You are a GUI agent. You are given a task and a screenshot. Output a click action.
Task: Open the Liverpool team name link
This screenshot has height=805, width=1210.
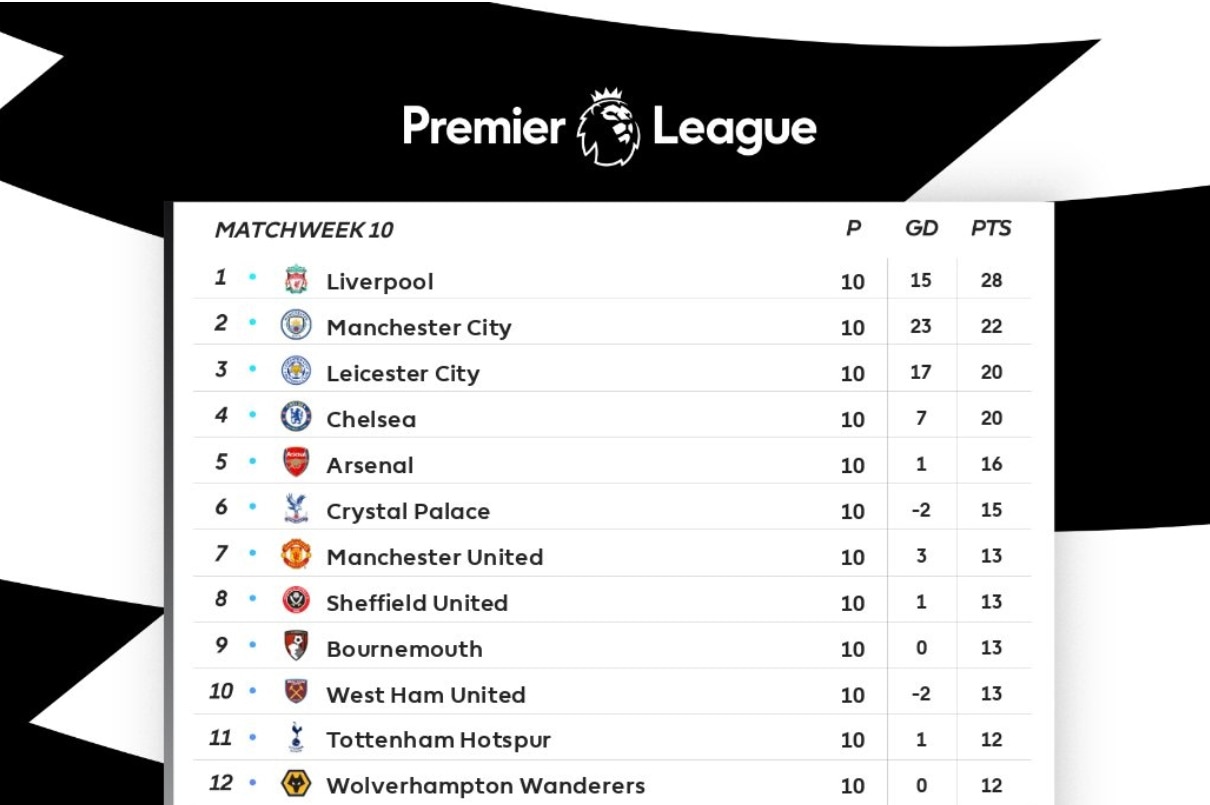pos(380,282)
